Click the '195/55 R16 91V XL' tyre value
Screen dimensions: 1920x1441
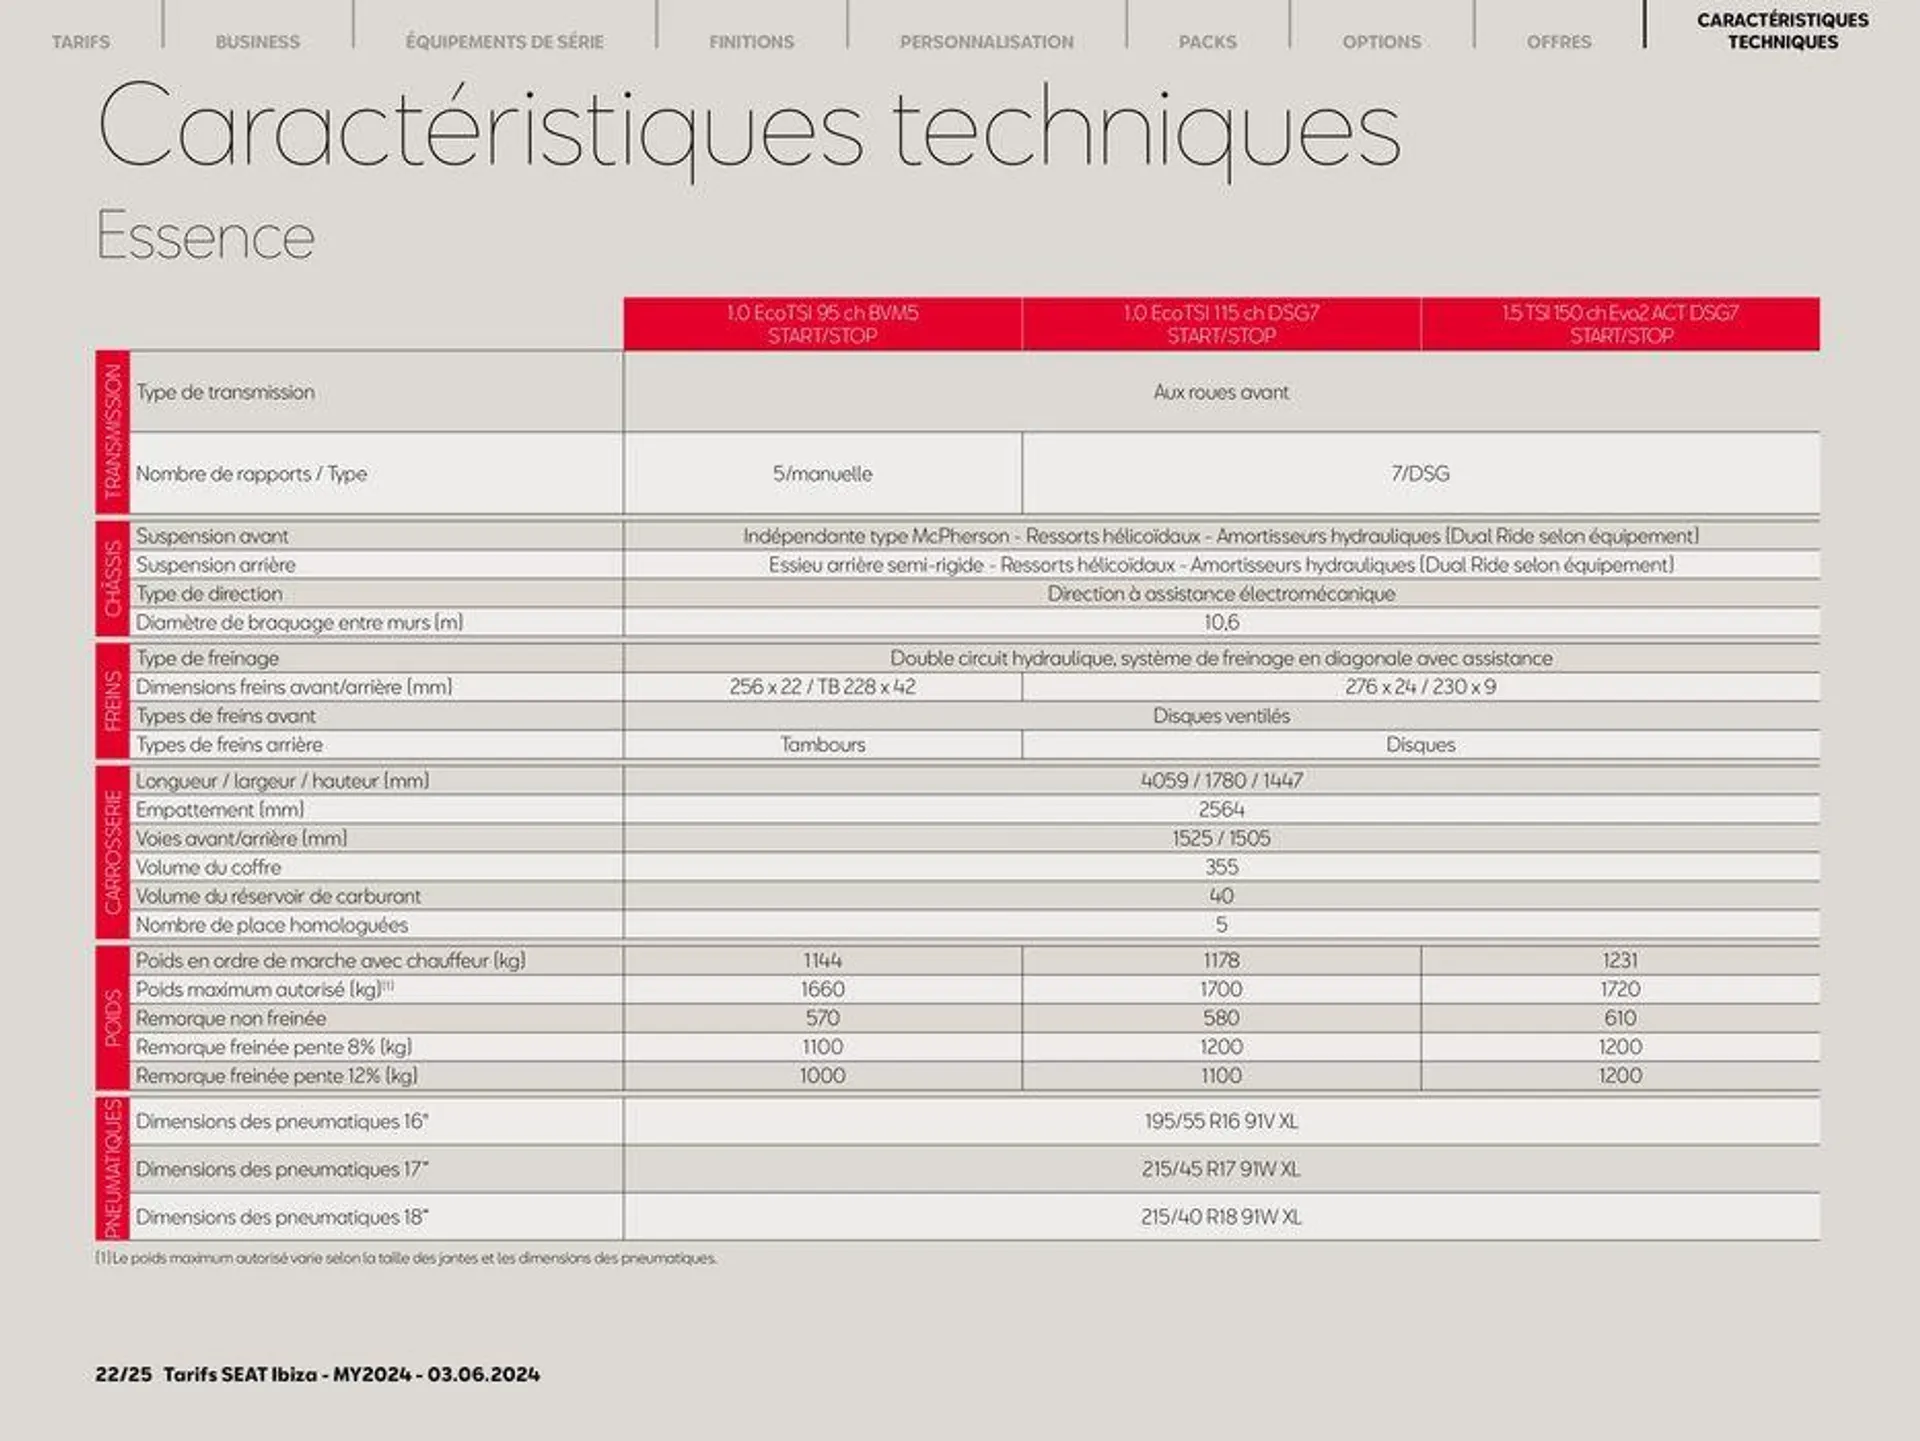pyautogui.click(x=1221, y=1122)
